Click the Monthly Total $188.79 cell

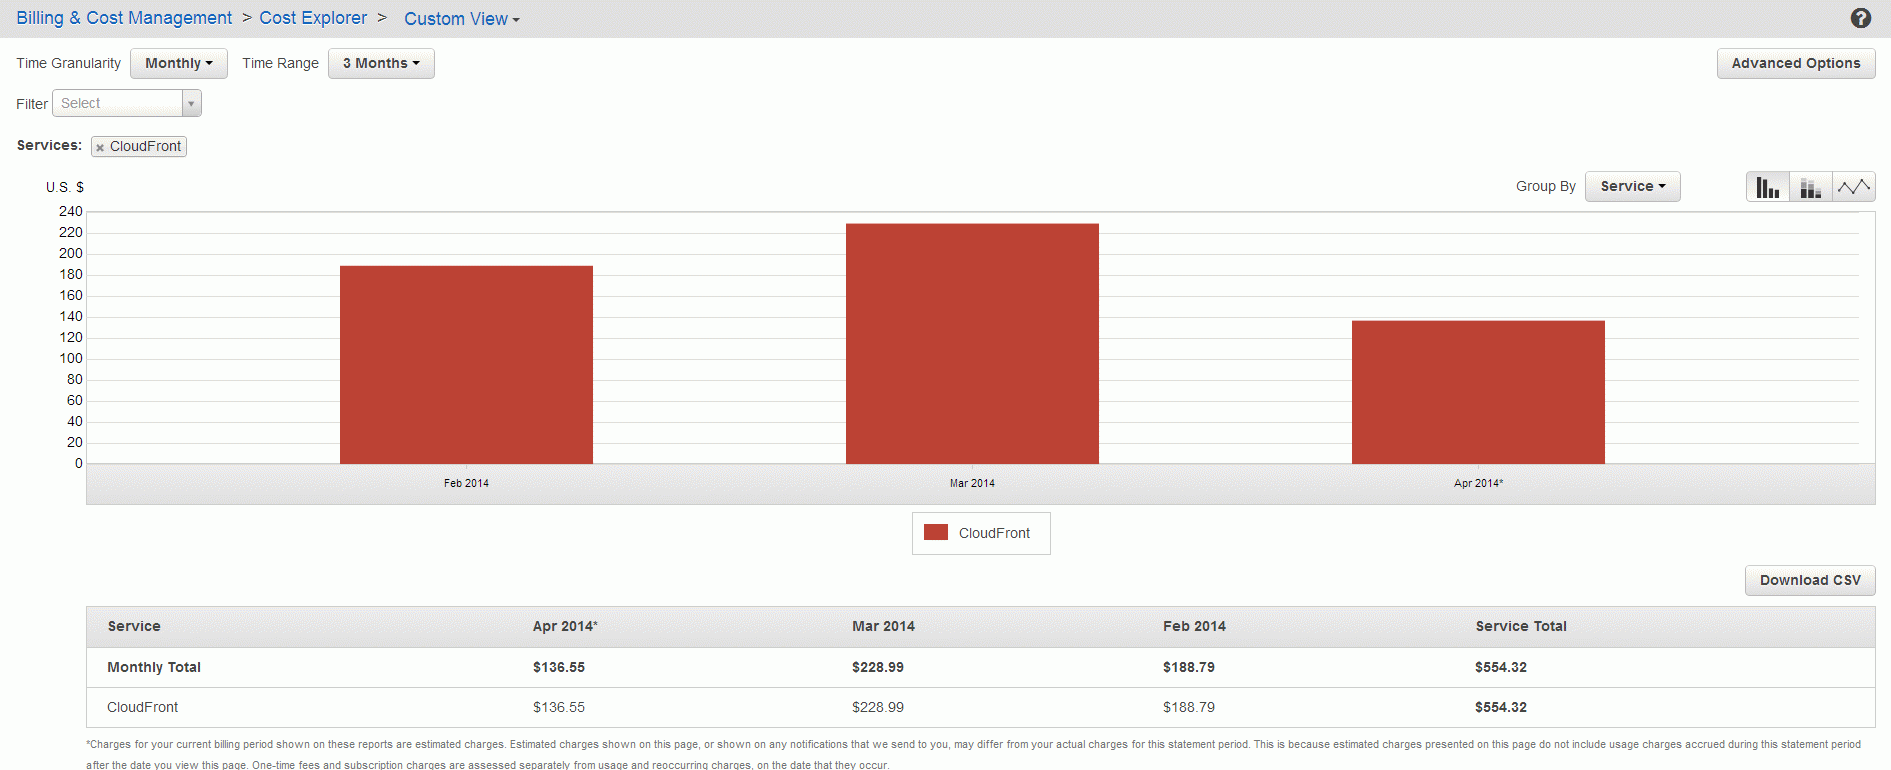point(1189,667)
